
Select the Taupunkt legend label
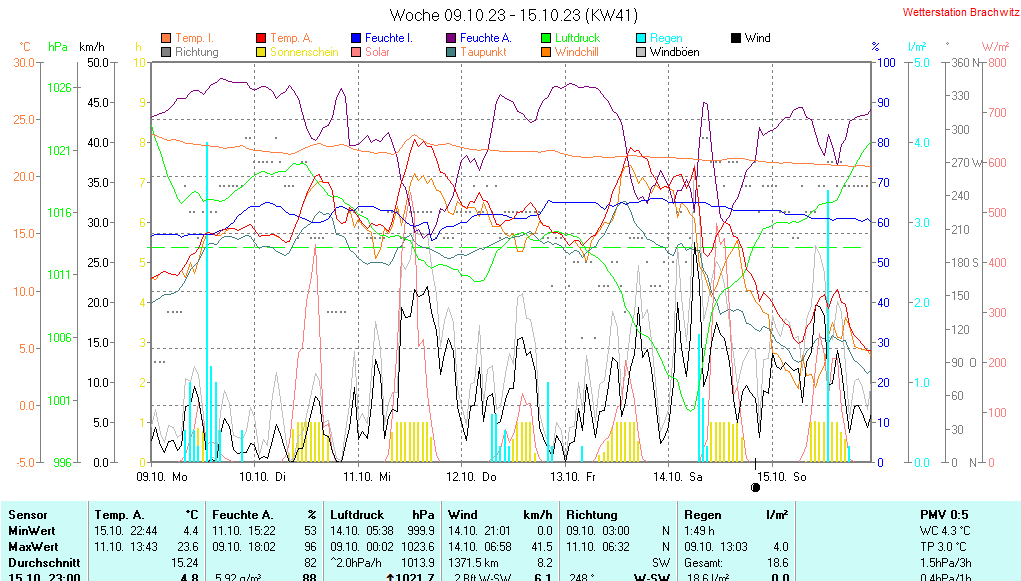(483, 52)
